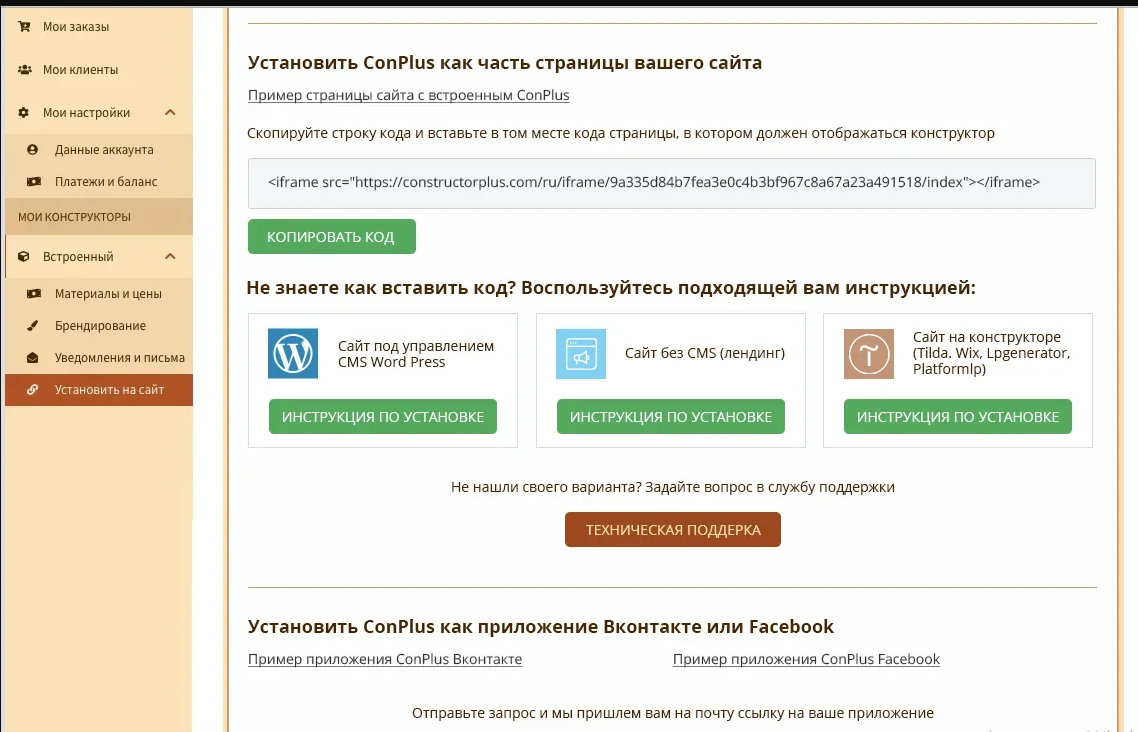Click the brush icon beside Брендирование
This screenshot has height=732, width=1138.
(x=33, y=326)
